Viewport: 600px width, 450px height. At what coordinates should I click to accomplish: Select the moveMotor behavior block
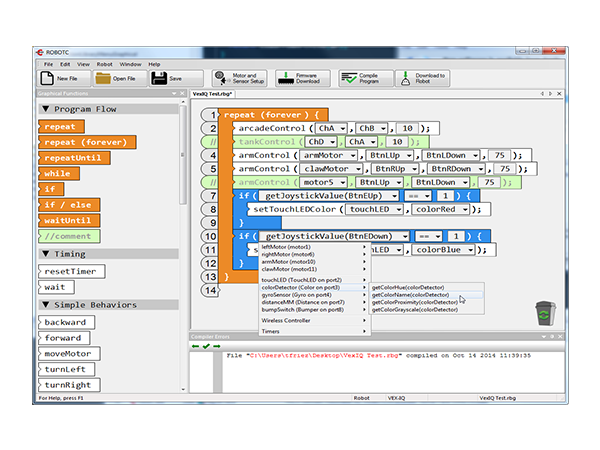point(68,354)
